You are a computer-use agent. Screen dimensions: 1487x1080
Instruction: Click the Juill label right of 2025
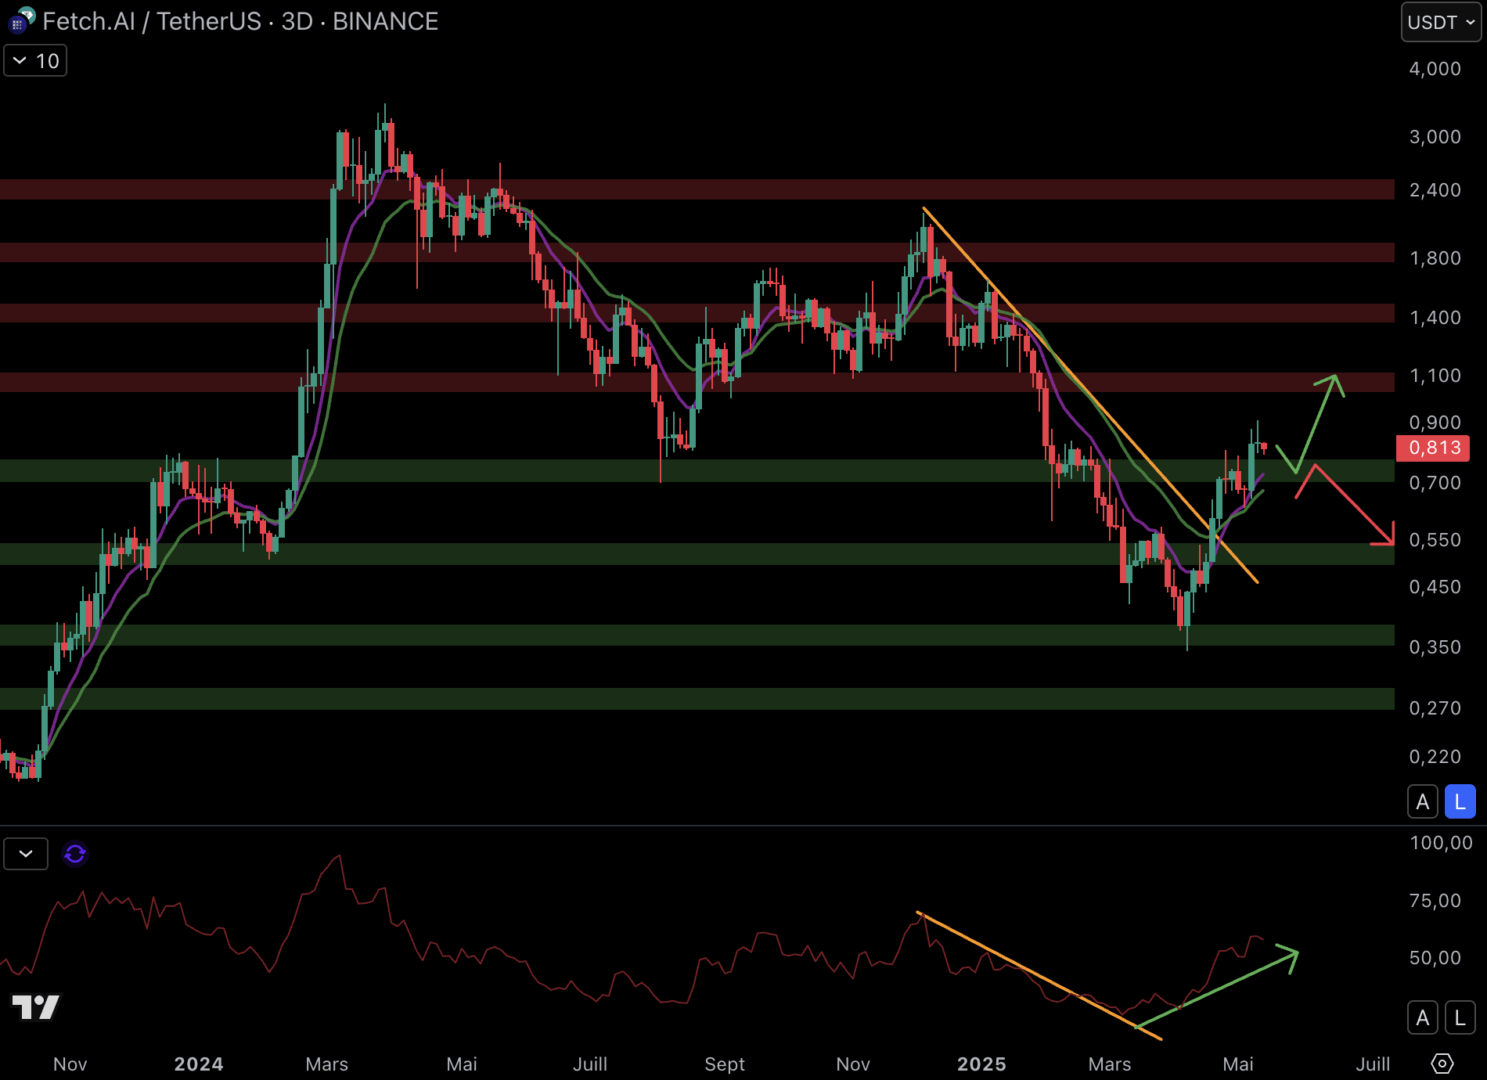pyautogui.click(x=1373, y=1064)
